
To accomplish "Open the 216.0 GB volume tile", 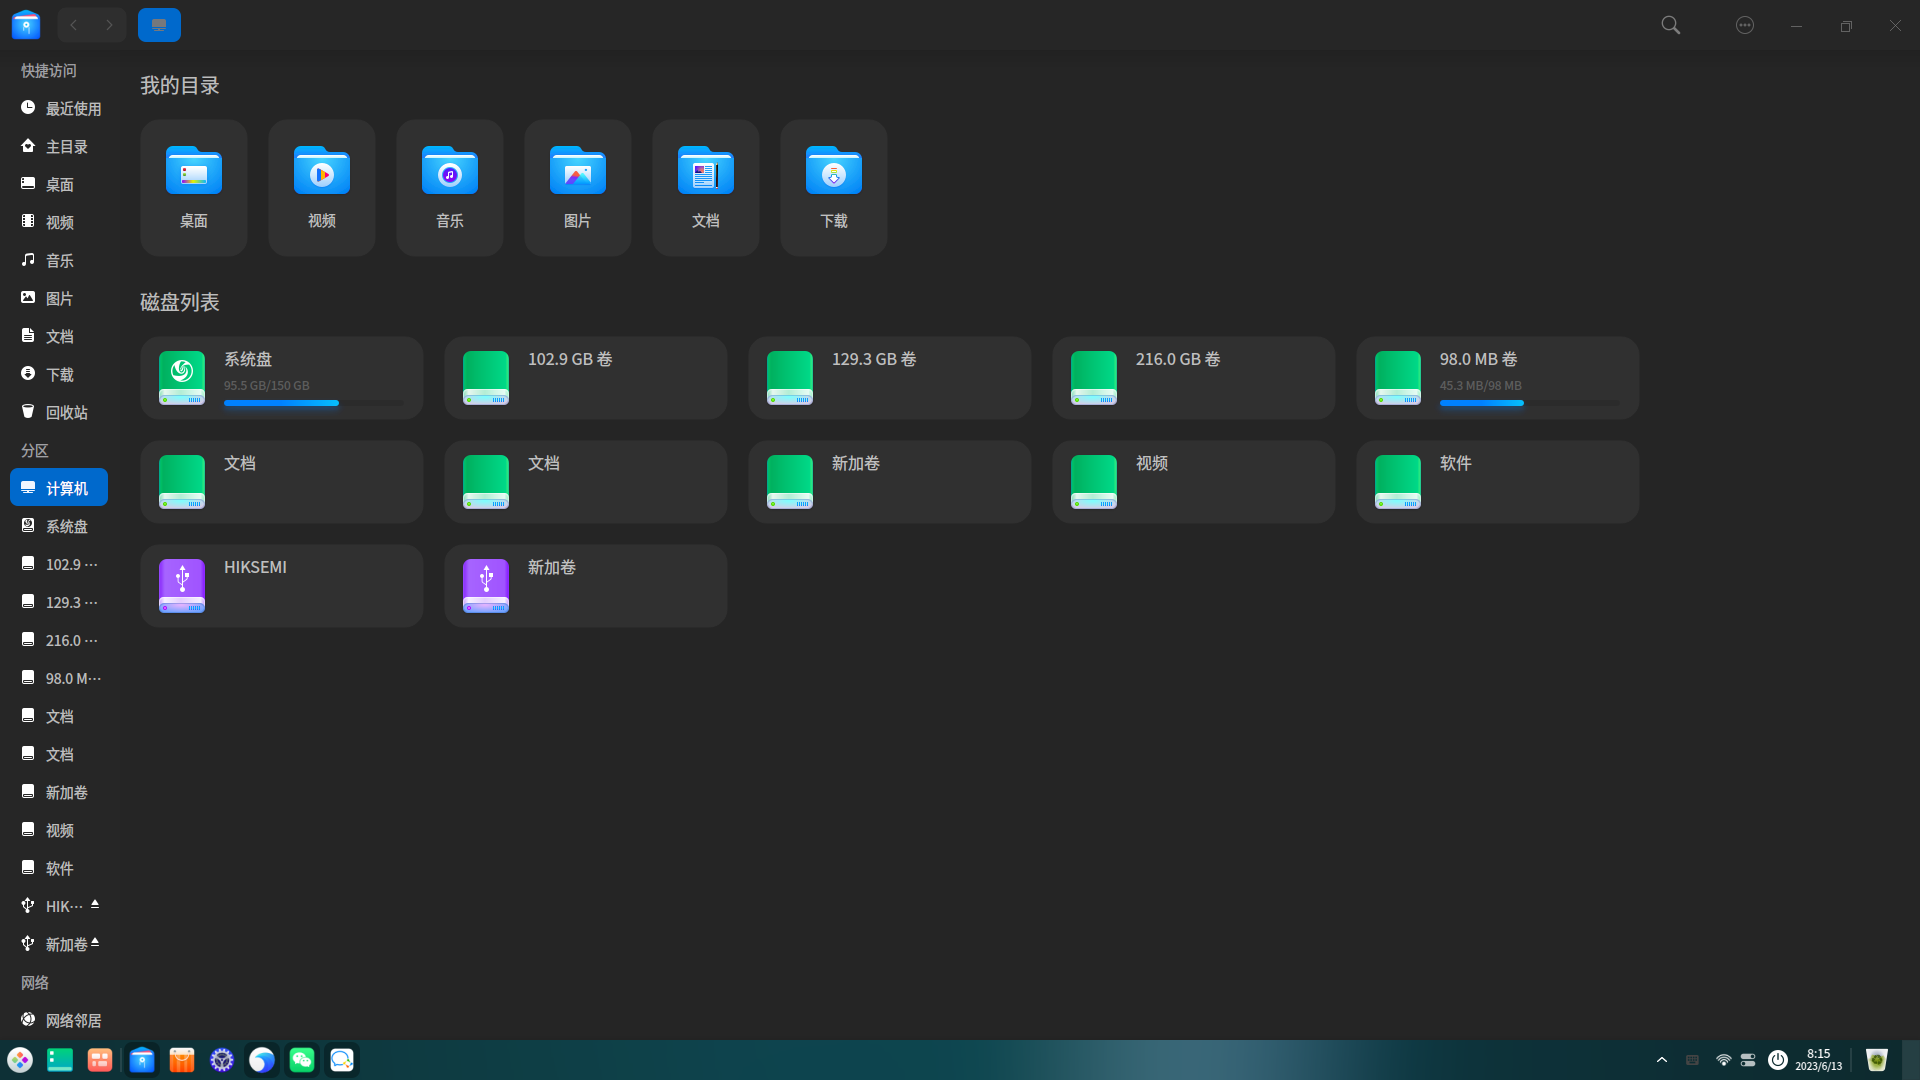I will tap(1193, 378).
